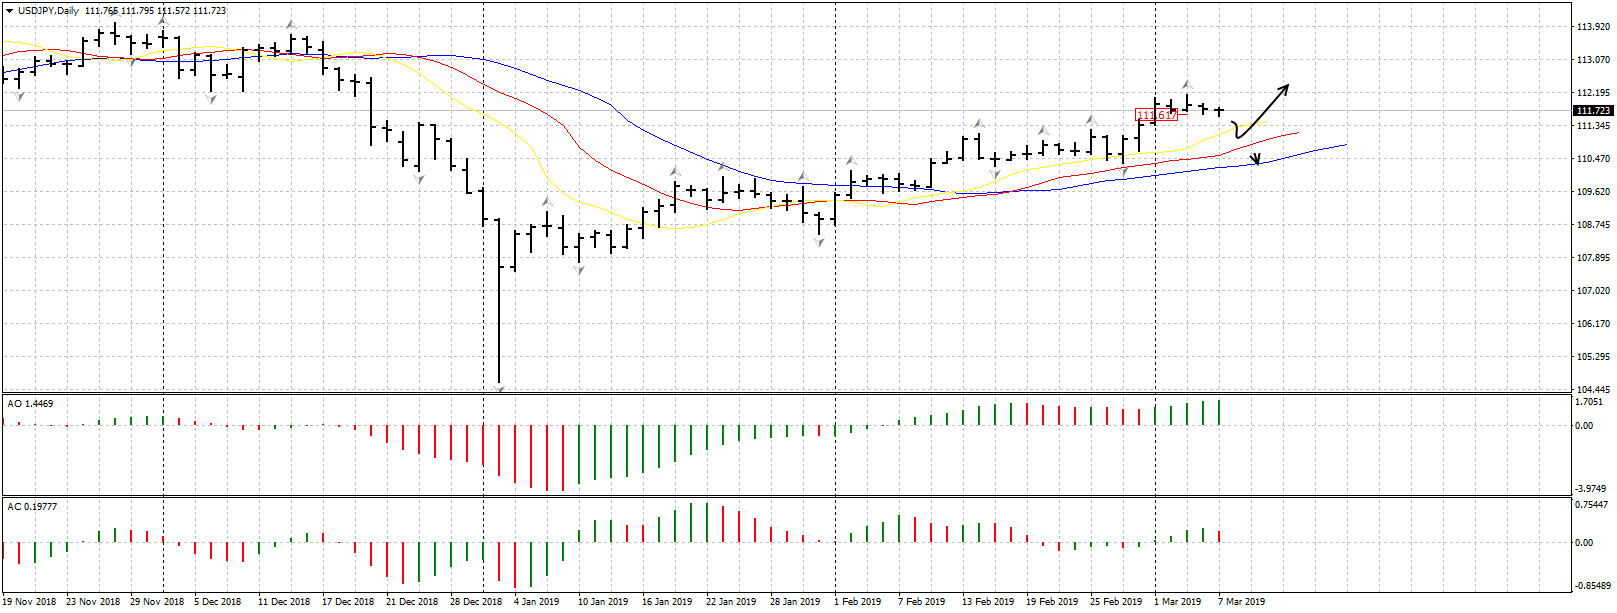
Task: Click the up fractal above the 1 Feb 2019 bar
Action: click(x=851, y=160)
